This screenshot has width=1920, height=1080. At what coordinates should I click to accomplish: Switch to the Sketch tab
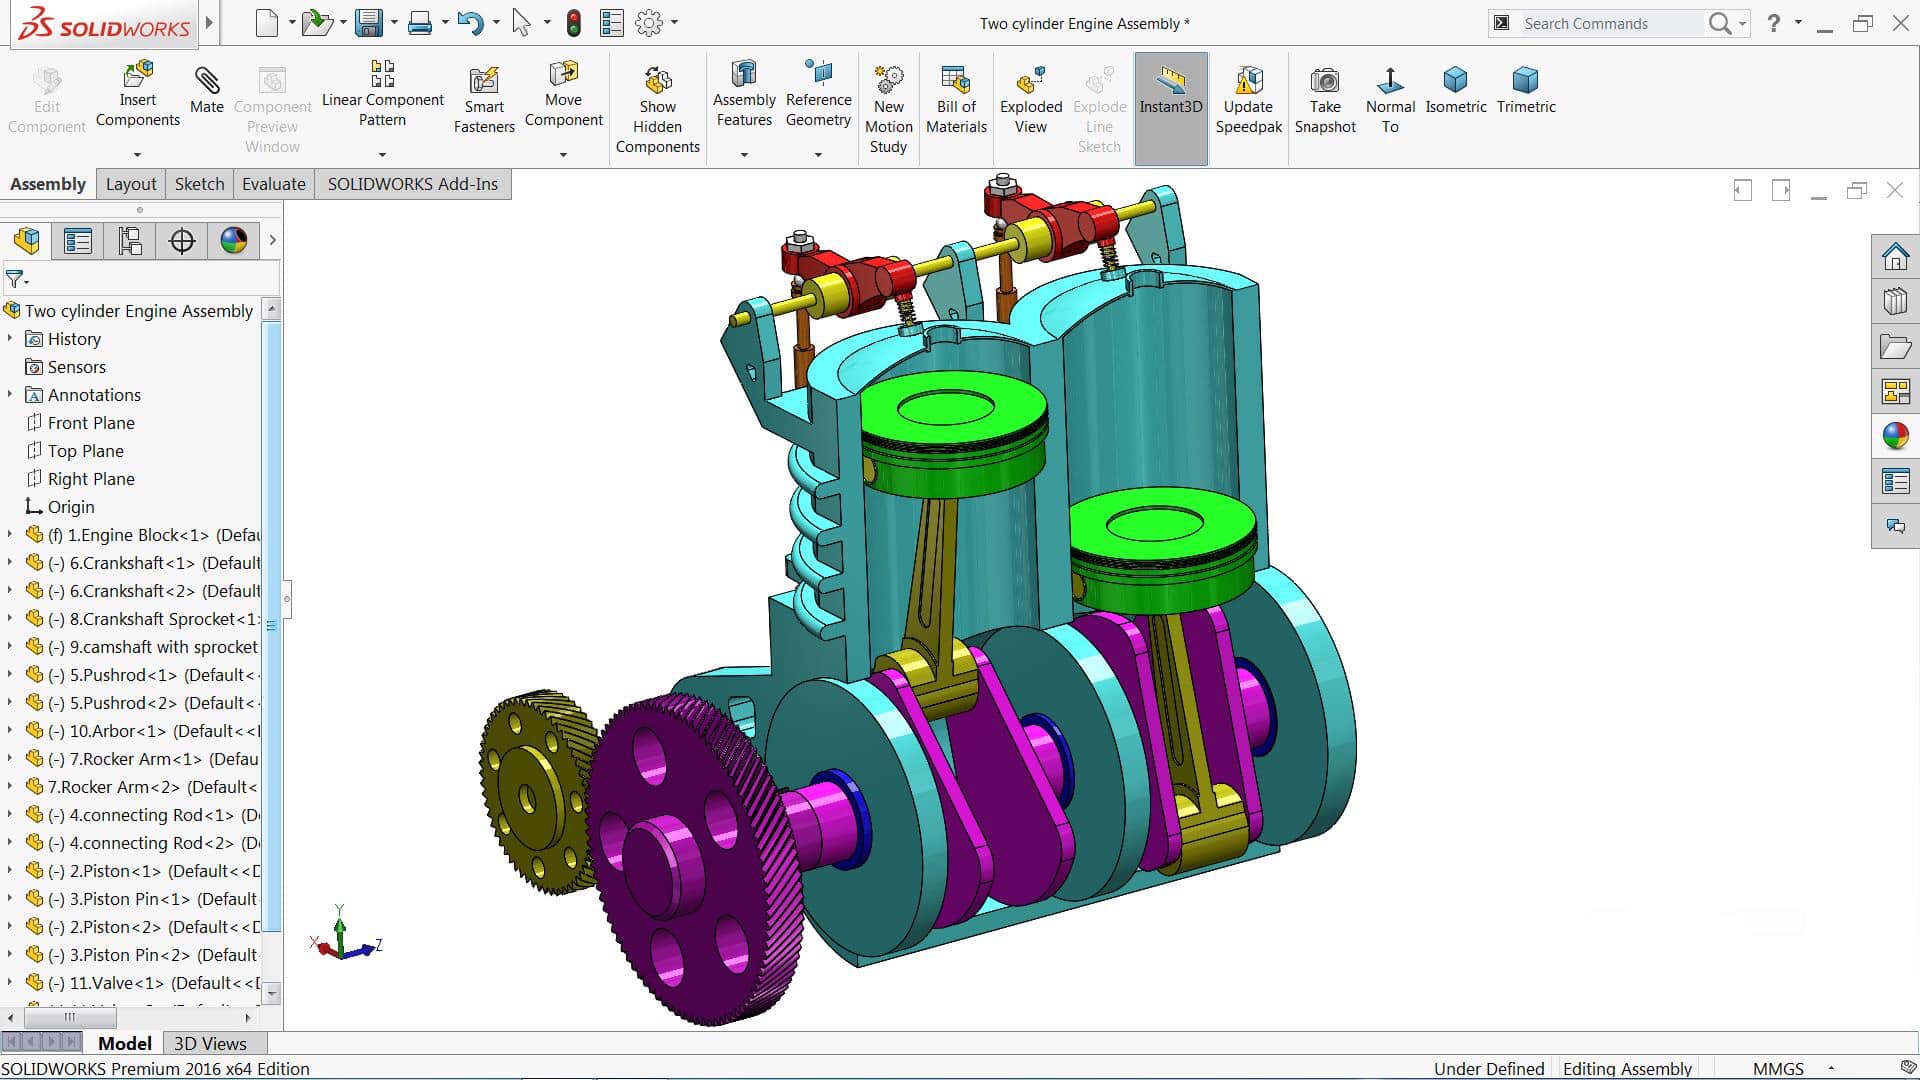[199, 184]
